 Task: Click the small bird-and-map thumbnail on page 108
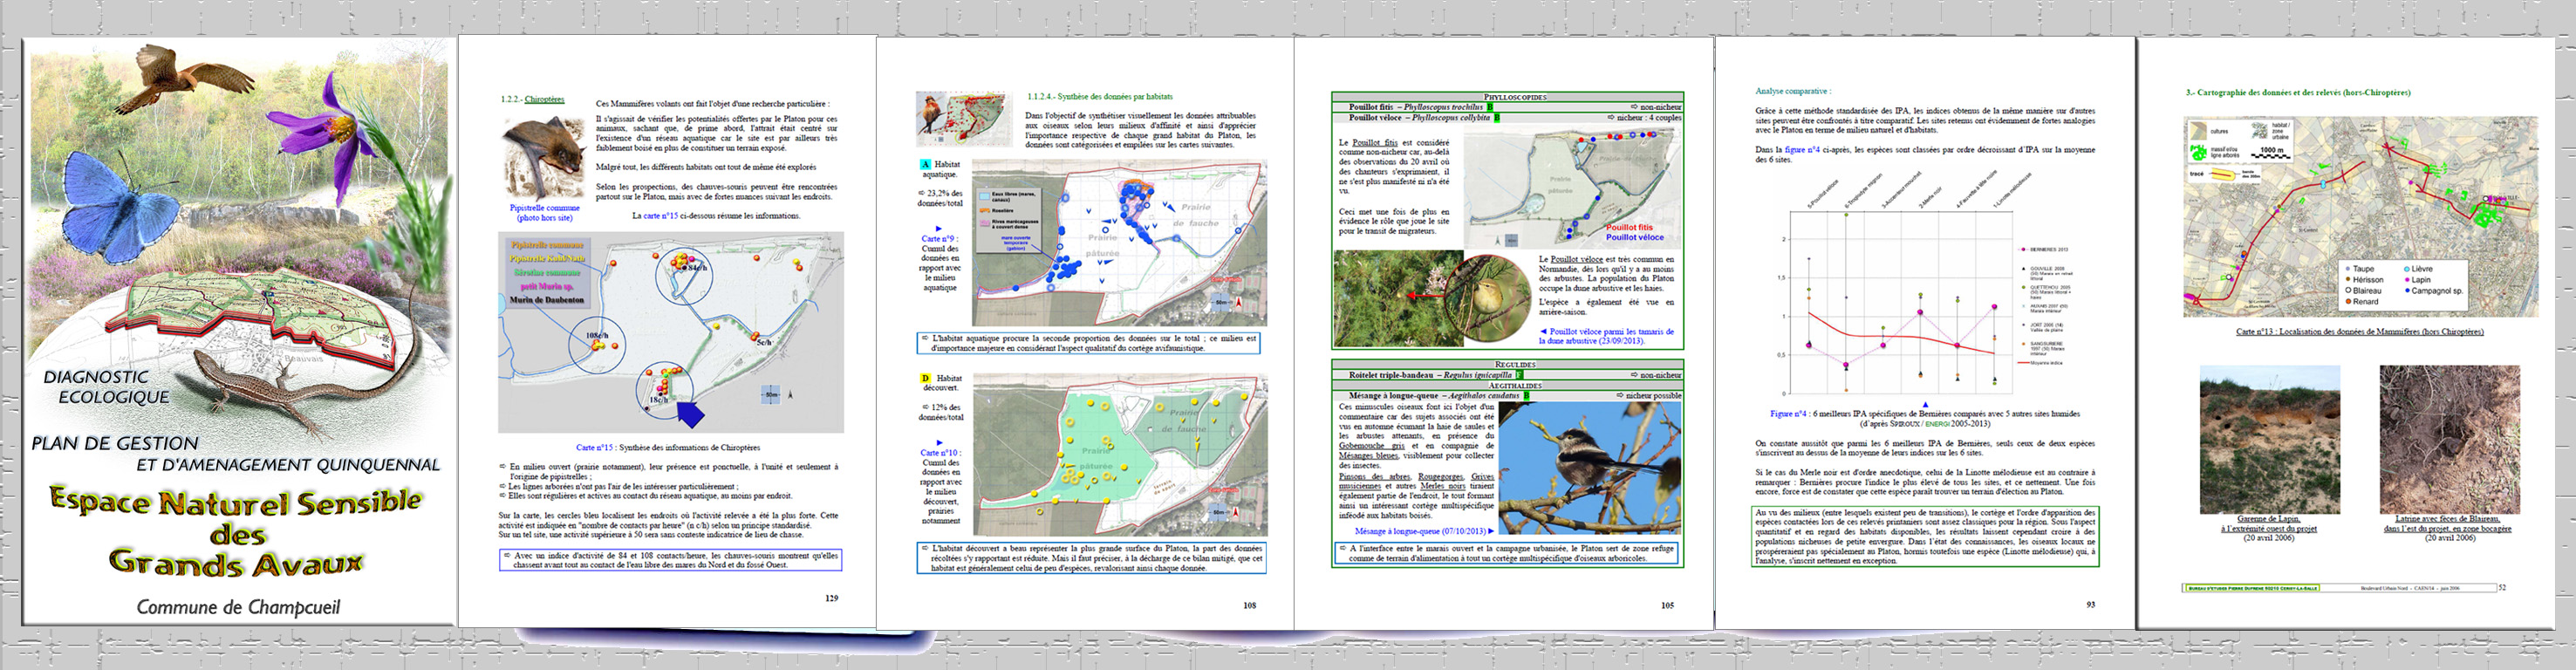pyautogui.click(x=964, y=118)
